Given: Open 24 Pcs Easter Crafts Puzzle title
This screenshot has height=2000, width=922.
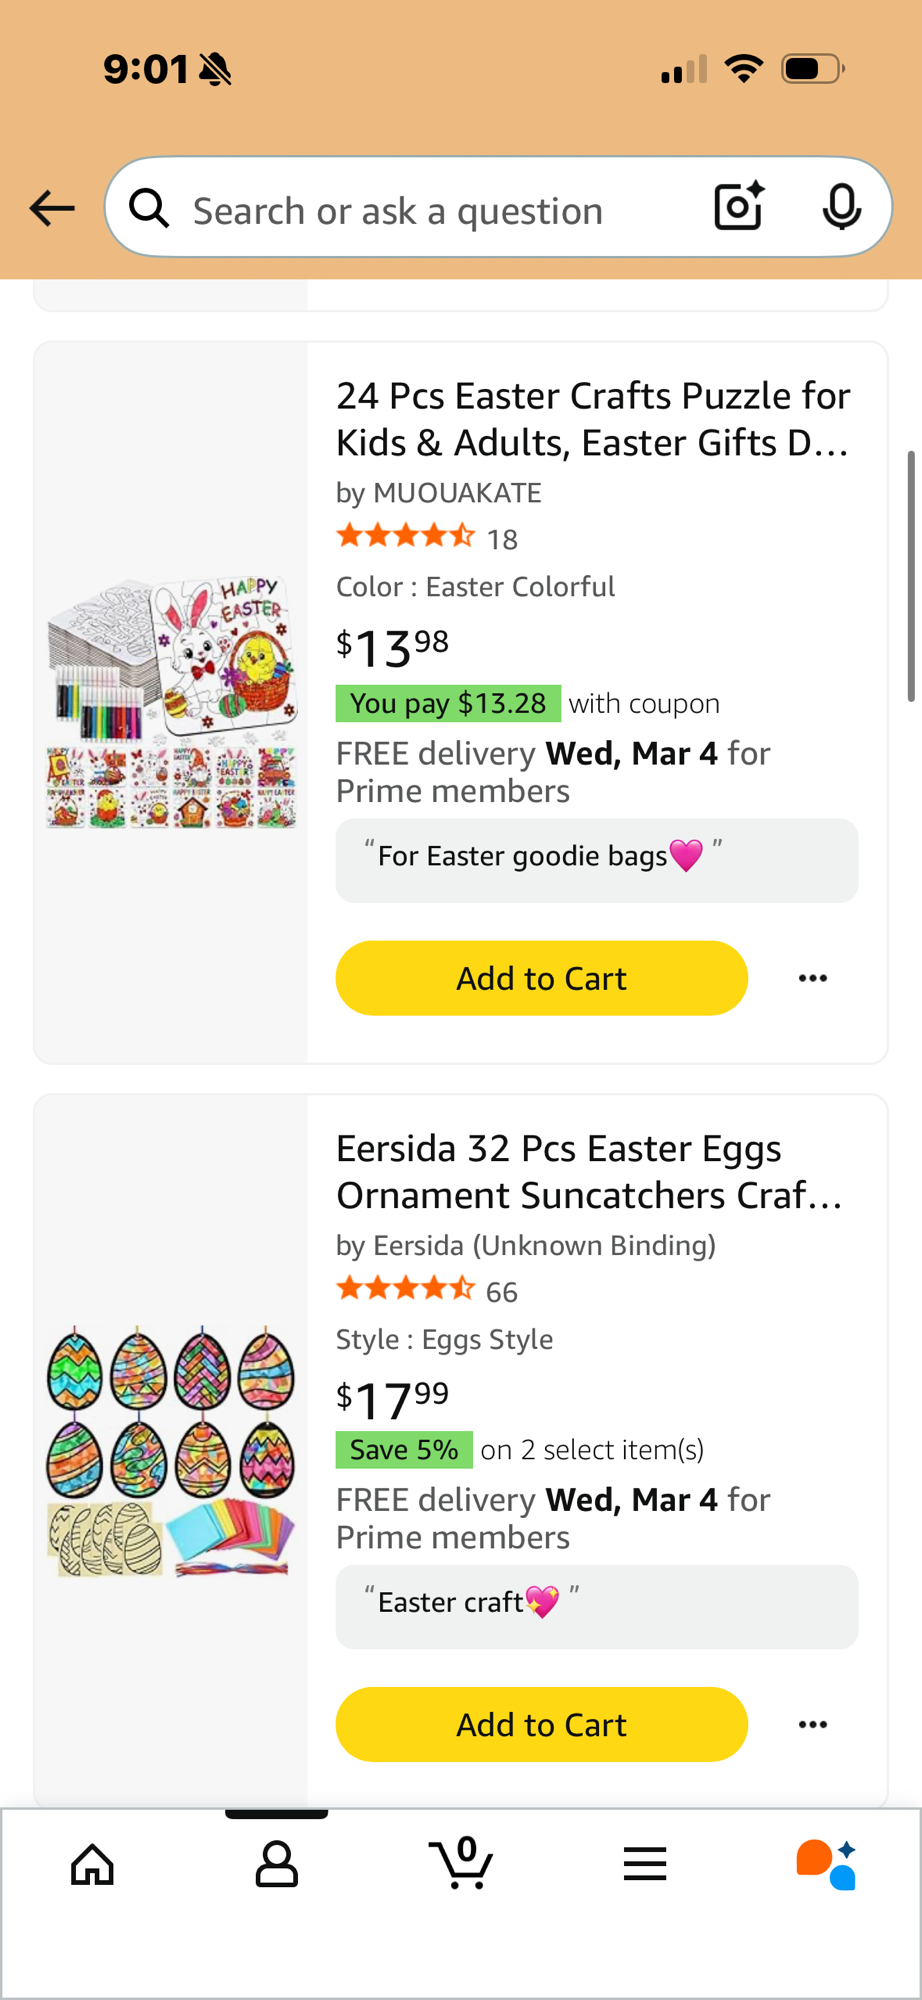Looking at the screenshot, I should 593,419.
